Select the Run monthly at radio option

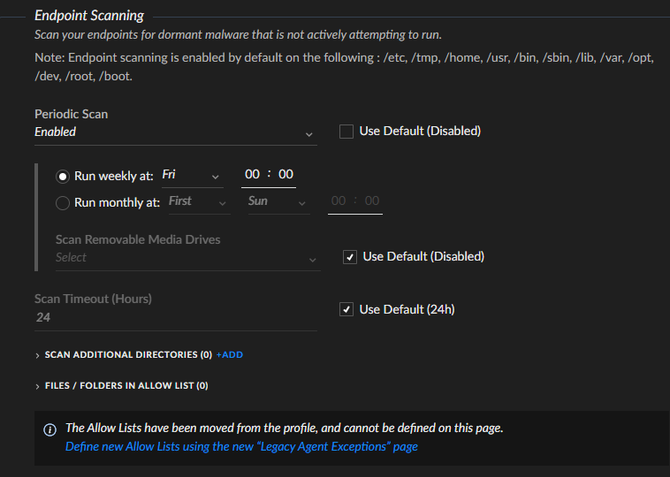[63, 202]
